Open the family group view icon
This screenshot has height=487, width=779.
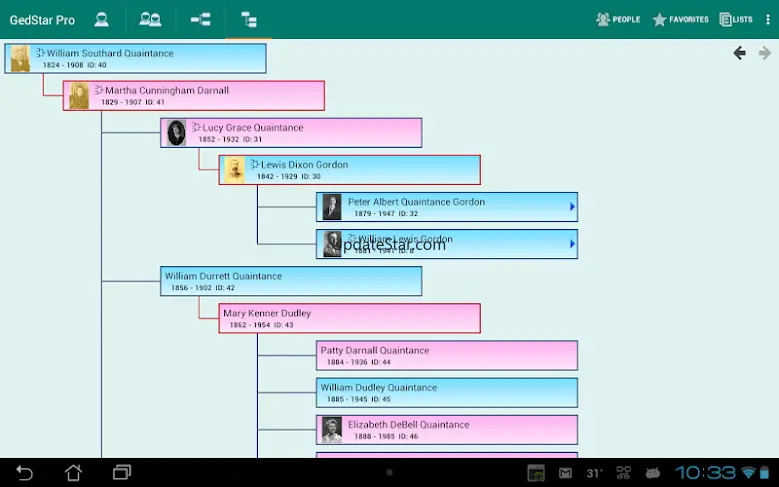(150, 19)
